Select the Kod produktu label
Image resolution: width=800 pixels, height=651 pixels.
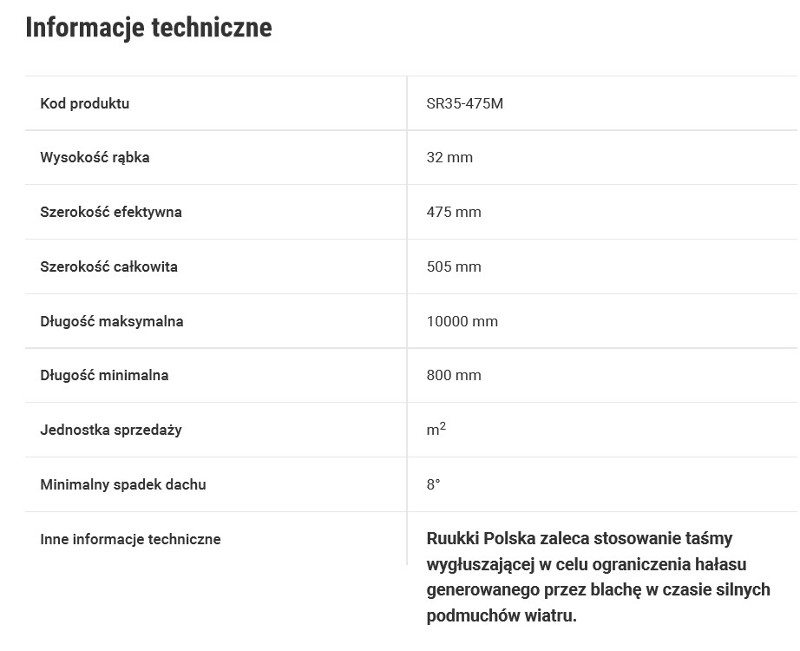click(x=85, y=104)
